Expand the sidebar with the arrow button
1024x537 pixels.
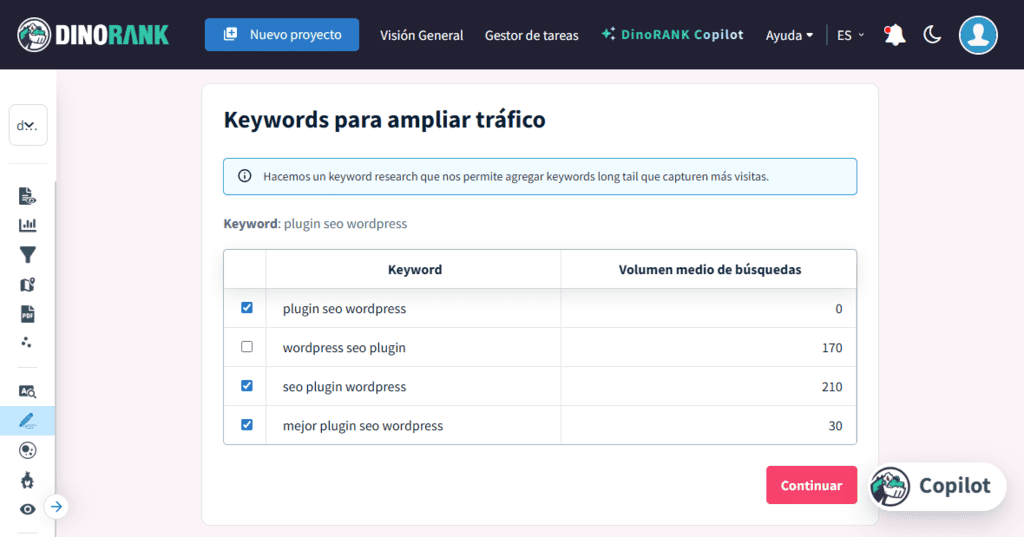point(56,506)
